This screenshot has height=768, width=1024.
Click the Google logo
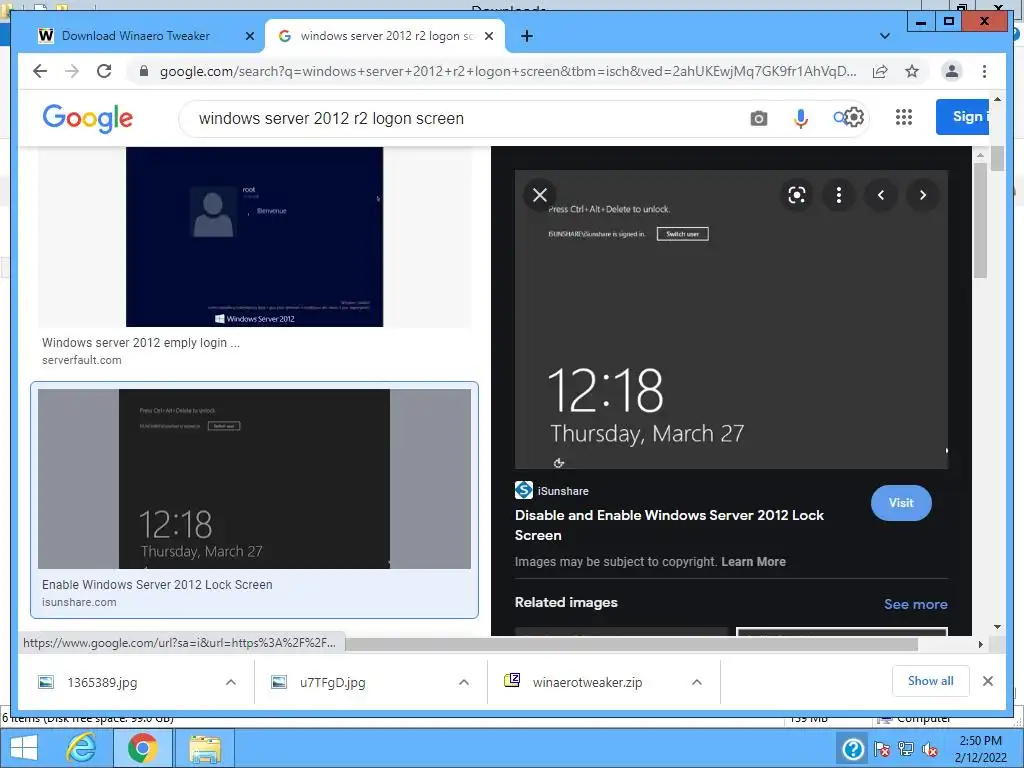[88, 118]
